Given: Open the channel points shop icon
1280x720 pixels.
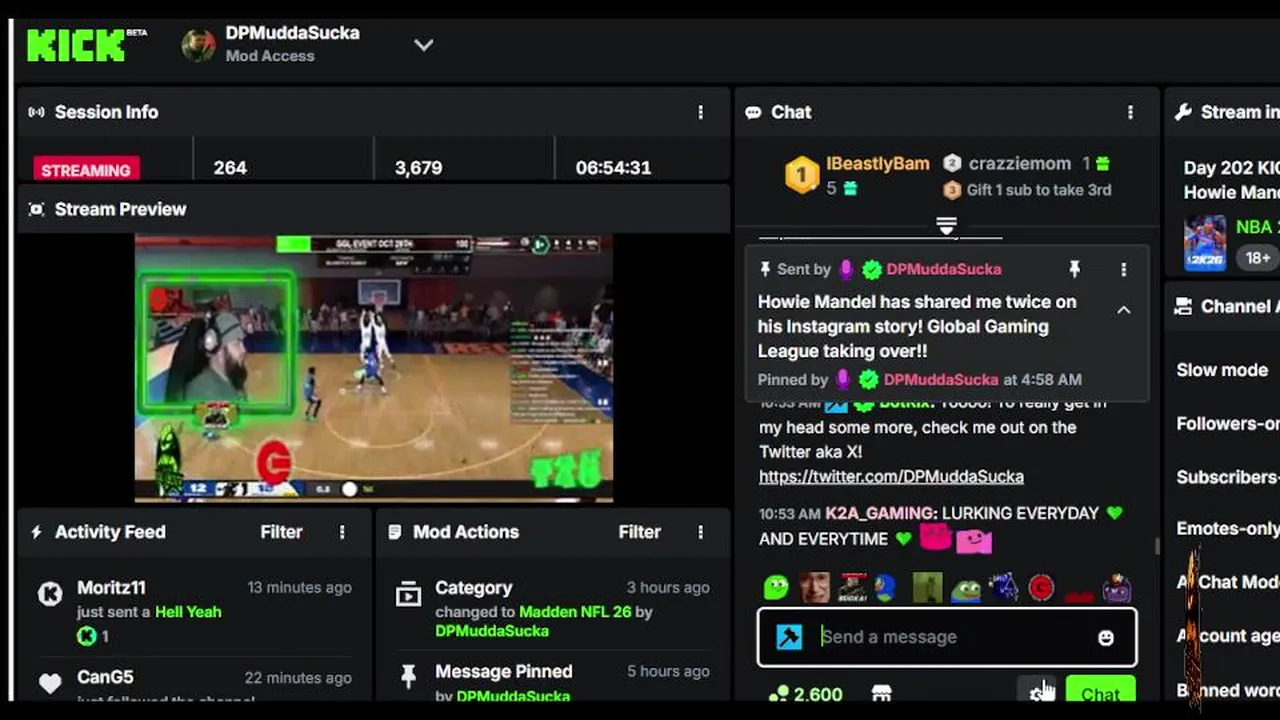Looking at the screenshot, I should coord(881,693).
